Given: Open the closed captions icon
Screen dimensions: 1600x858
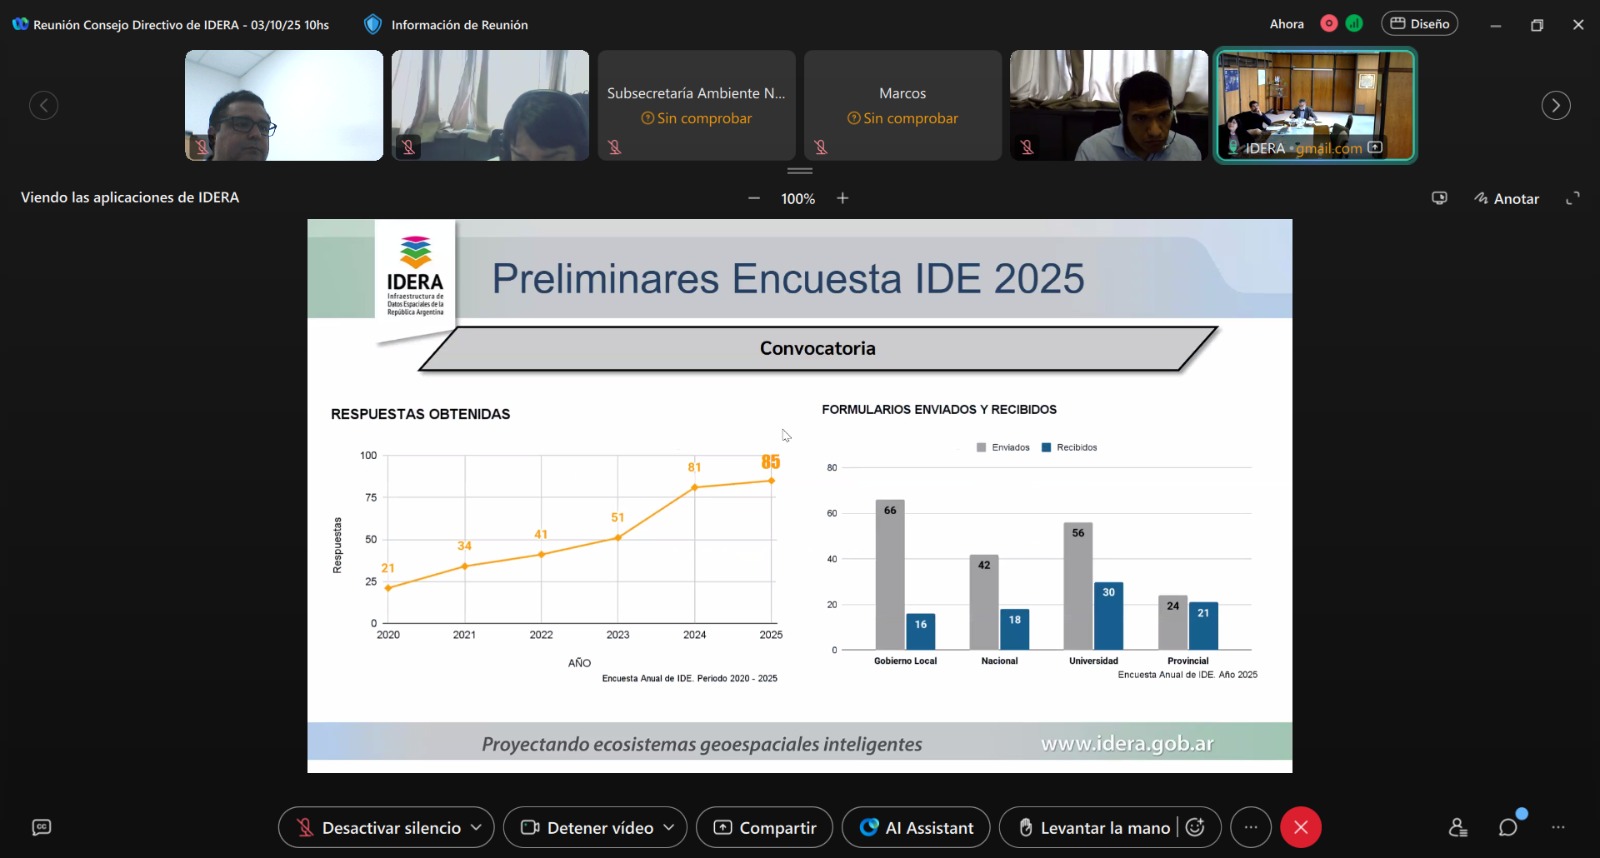Looking at the screenshot, I should [x=41, y=827].
